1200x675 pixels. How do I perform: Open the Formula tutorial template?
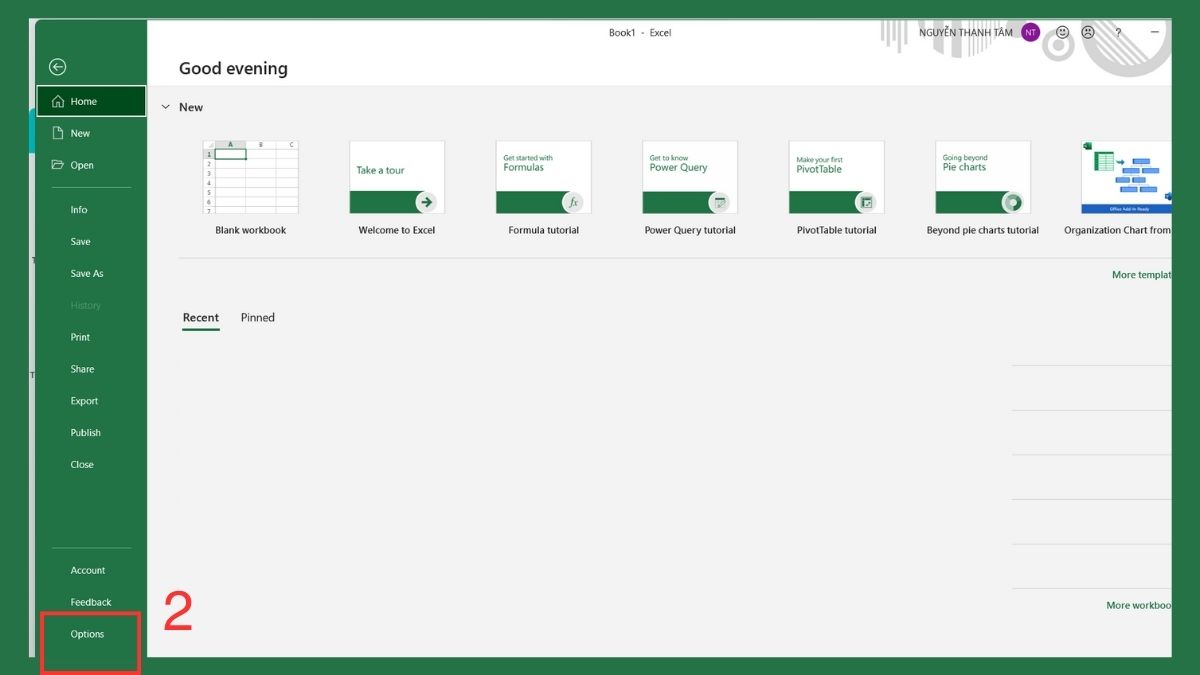pyautogui.click(x=543, y=177)
